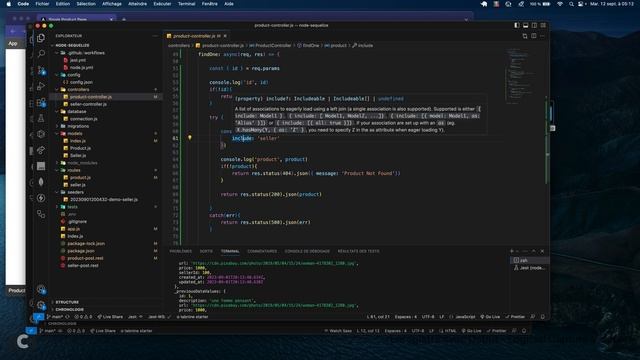Open the notifications bell in status bar
Viewport: 640px width, 360px height.
click(x=542, y=317)
